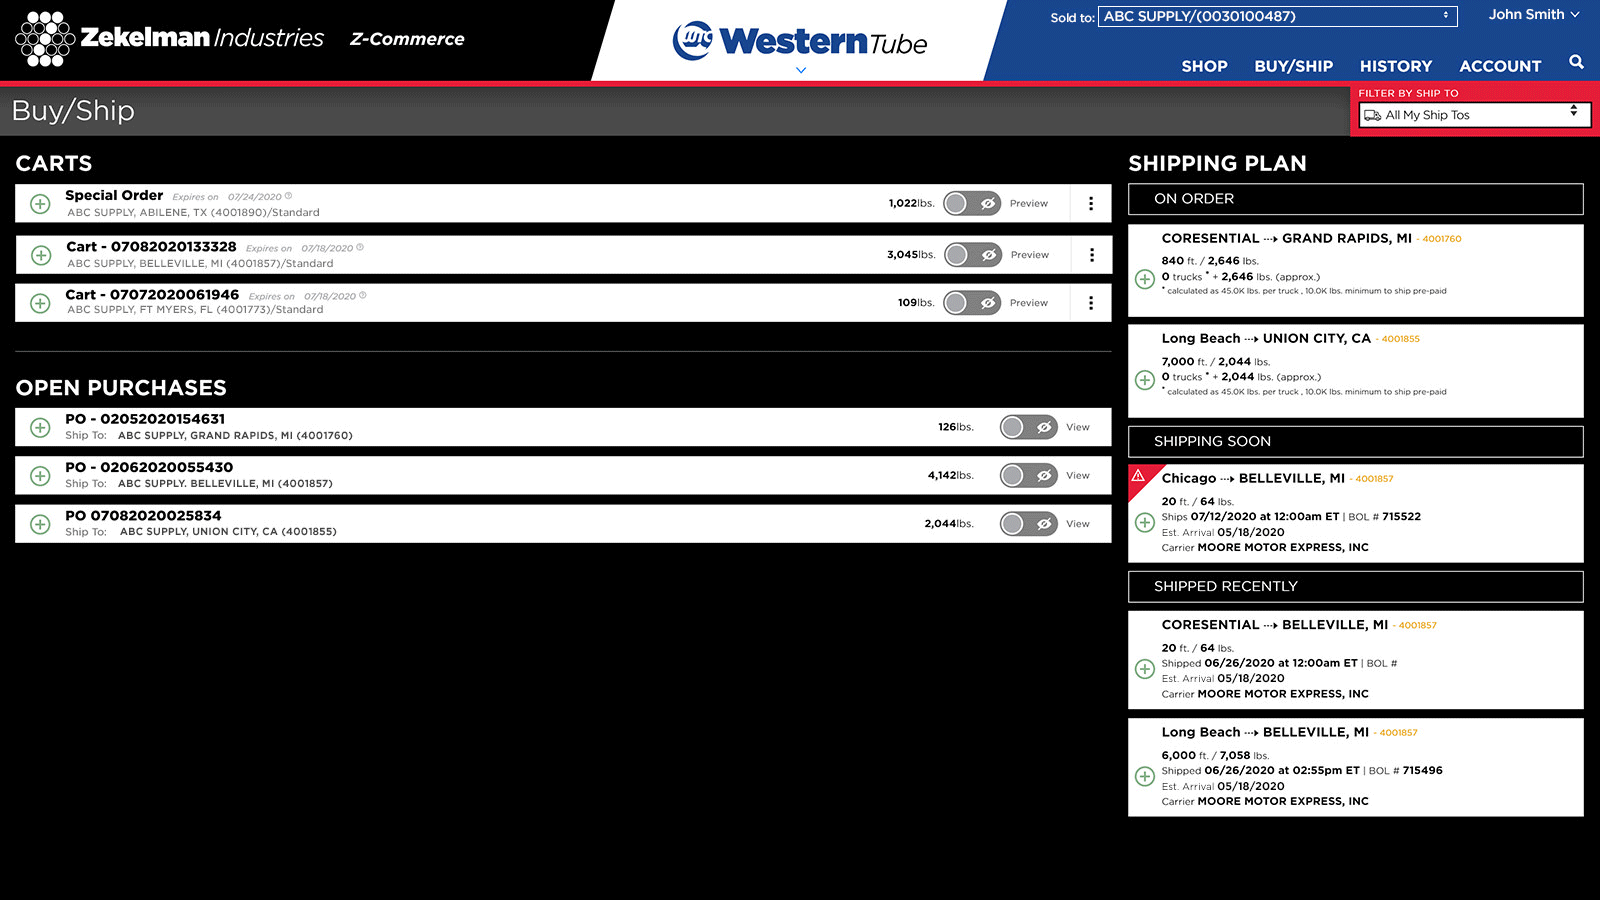Toggle visibility switch for Special Order cart
1600x900 pixels.
pyautogui.click(x=971, y=204)
